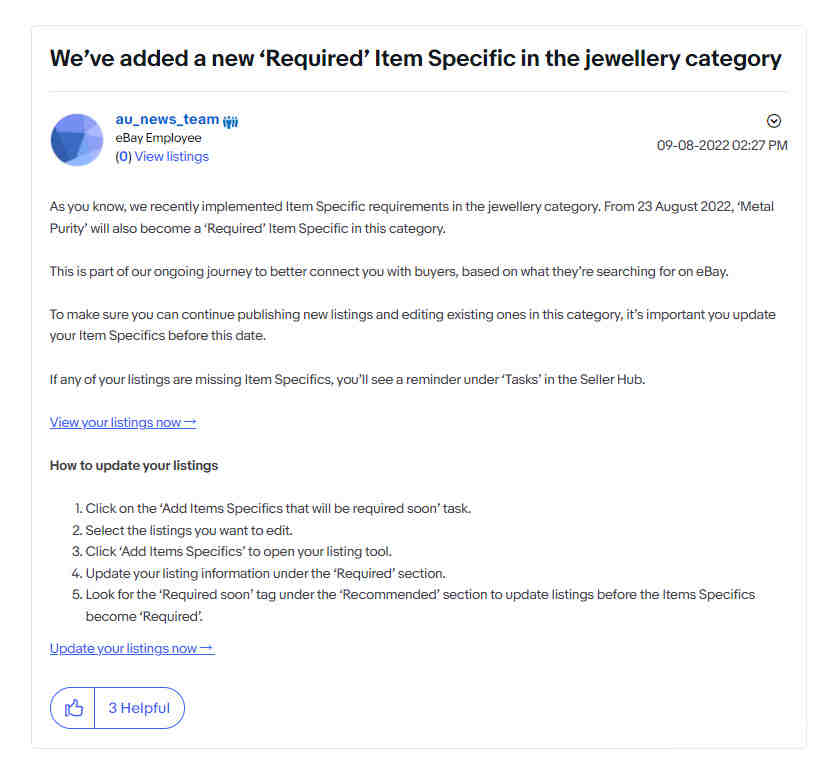Click the paragraph mentioning 'Metal Purity'
The height and width of the screenshot is (769, 833).
coord(412,217)
